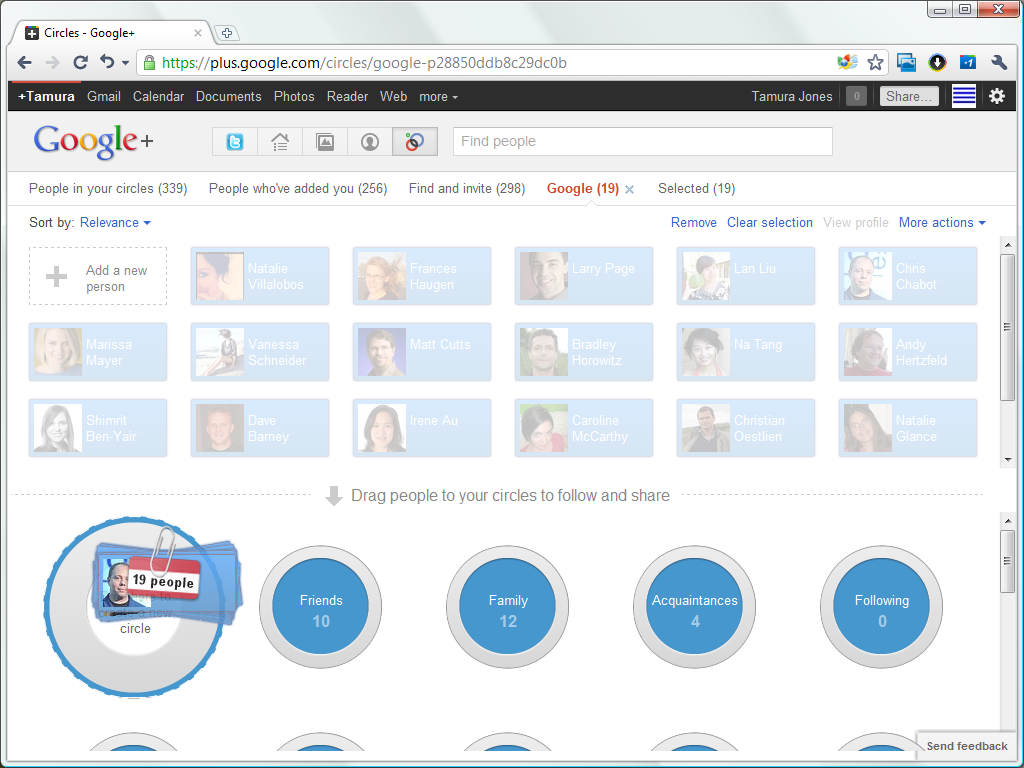The image size is (1024, 768).
Task: Open Gmail from the top navigation bar
Action: pyautogui.click(x=103, y=96)
